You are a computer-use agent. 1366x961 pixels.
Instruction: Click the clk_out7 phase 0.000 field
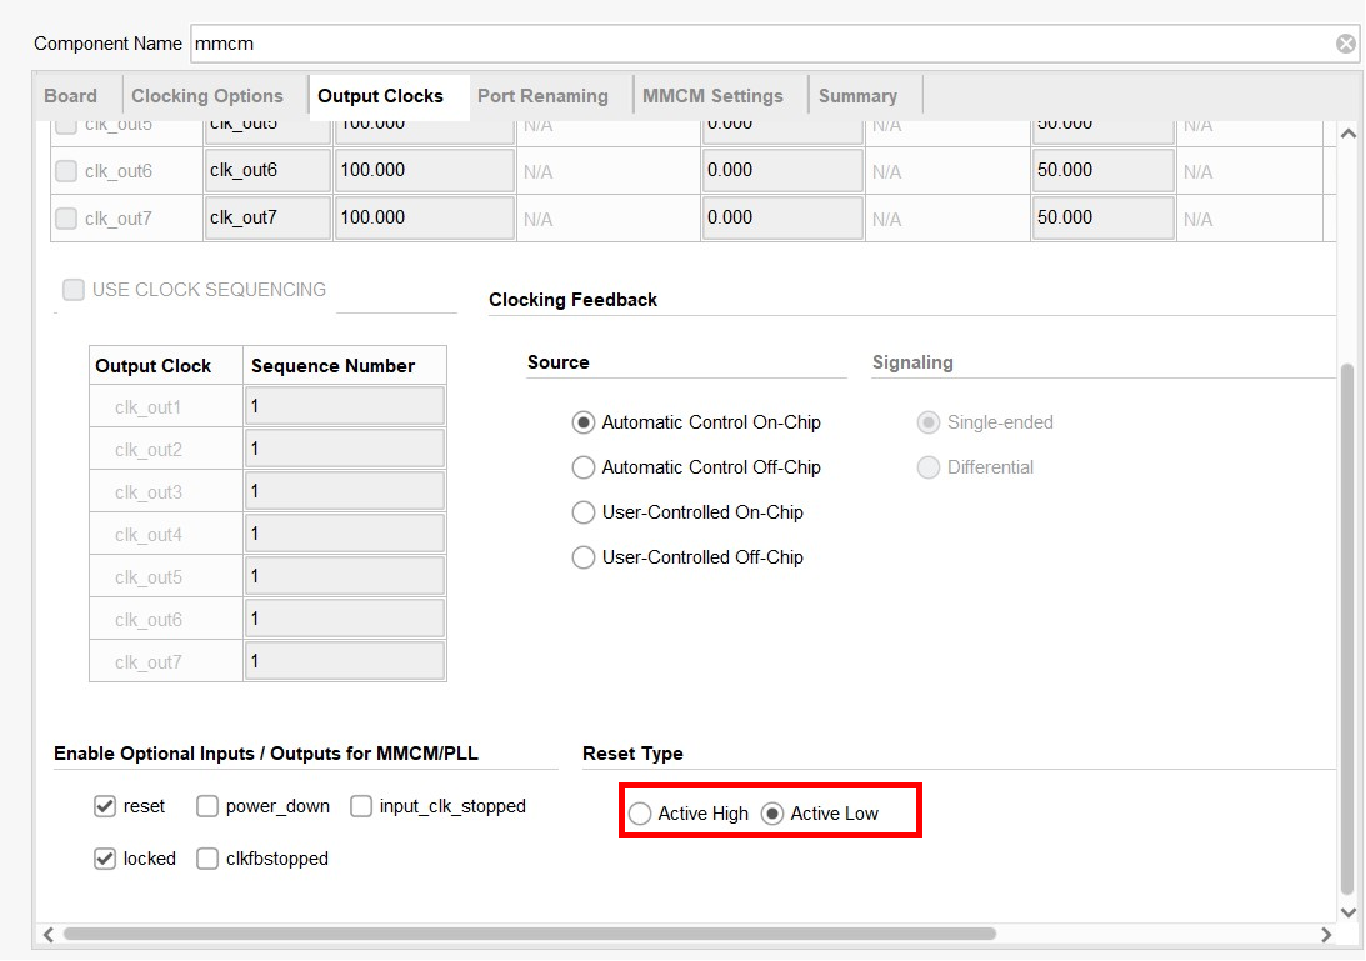pos(783,218)
